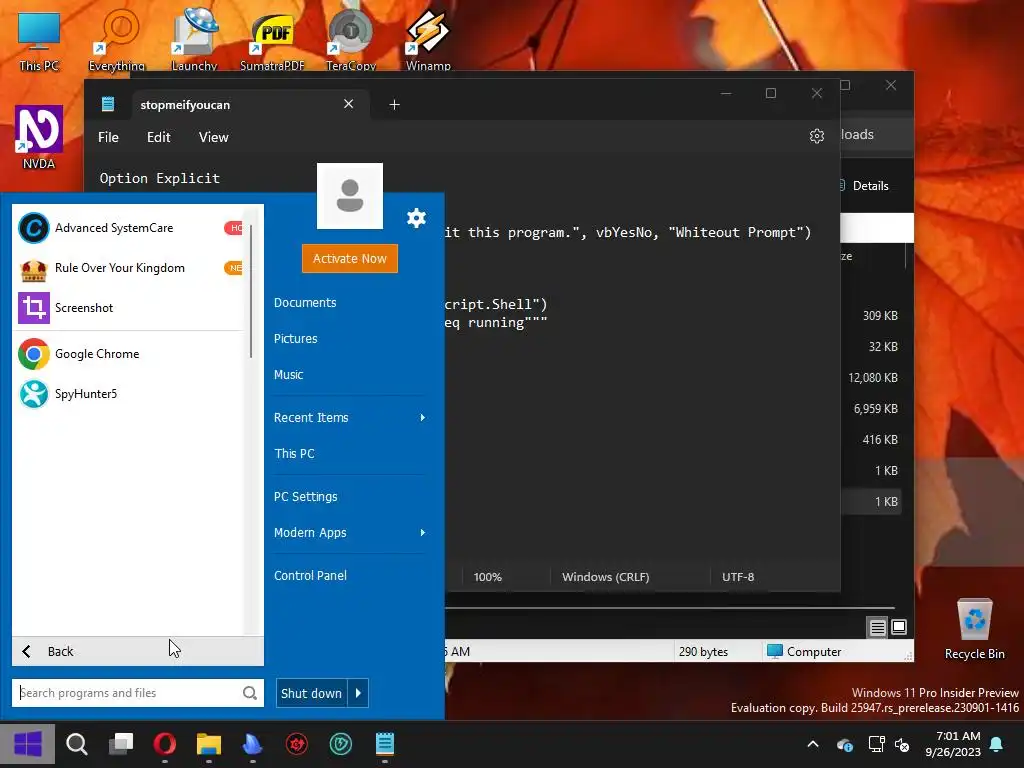Image resolution: width=1024 pixels, height=768 pixels.
Task: Open Notepad View menu
Action: click(x=214, y=137)
